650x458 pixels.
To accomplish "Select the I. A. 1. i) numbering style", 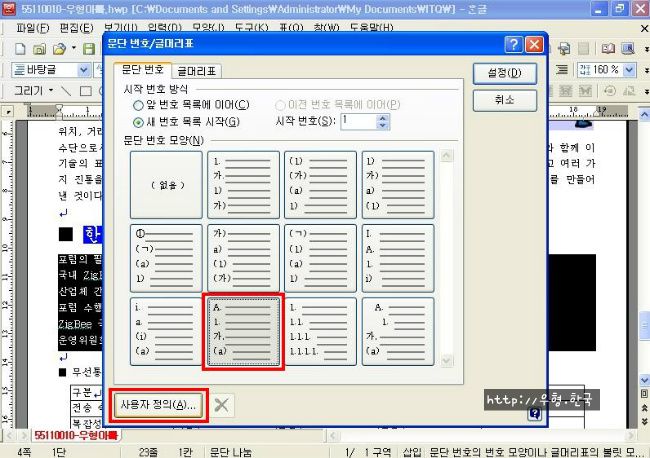I will click(x=398, y=258).
